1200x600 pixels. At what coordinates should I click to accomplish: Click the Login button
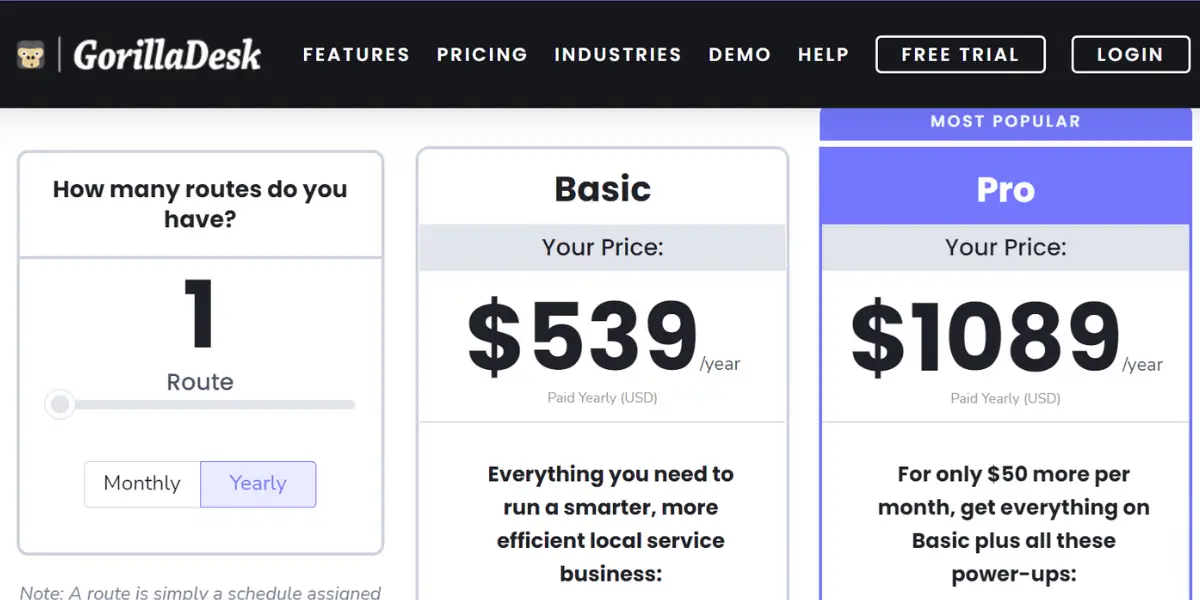coord(1130,55)
